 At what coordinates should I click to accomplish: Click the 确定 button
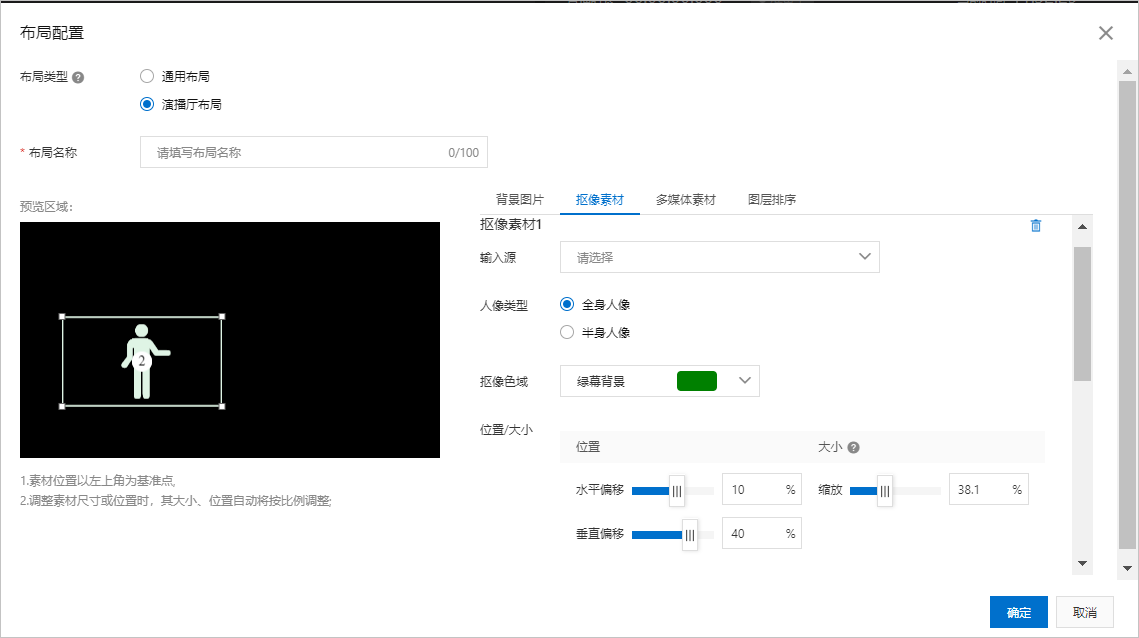click(1018, 612)
